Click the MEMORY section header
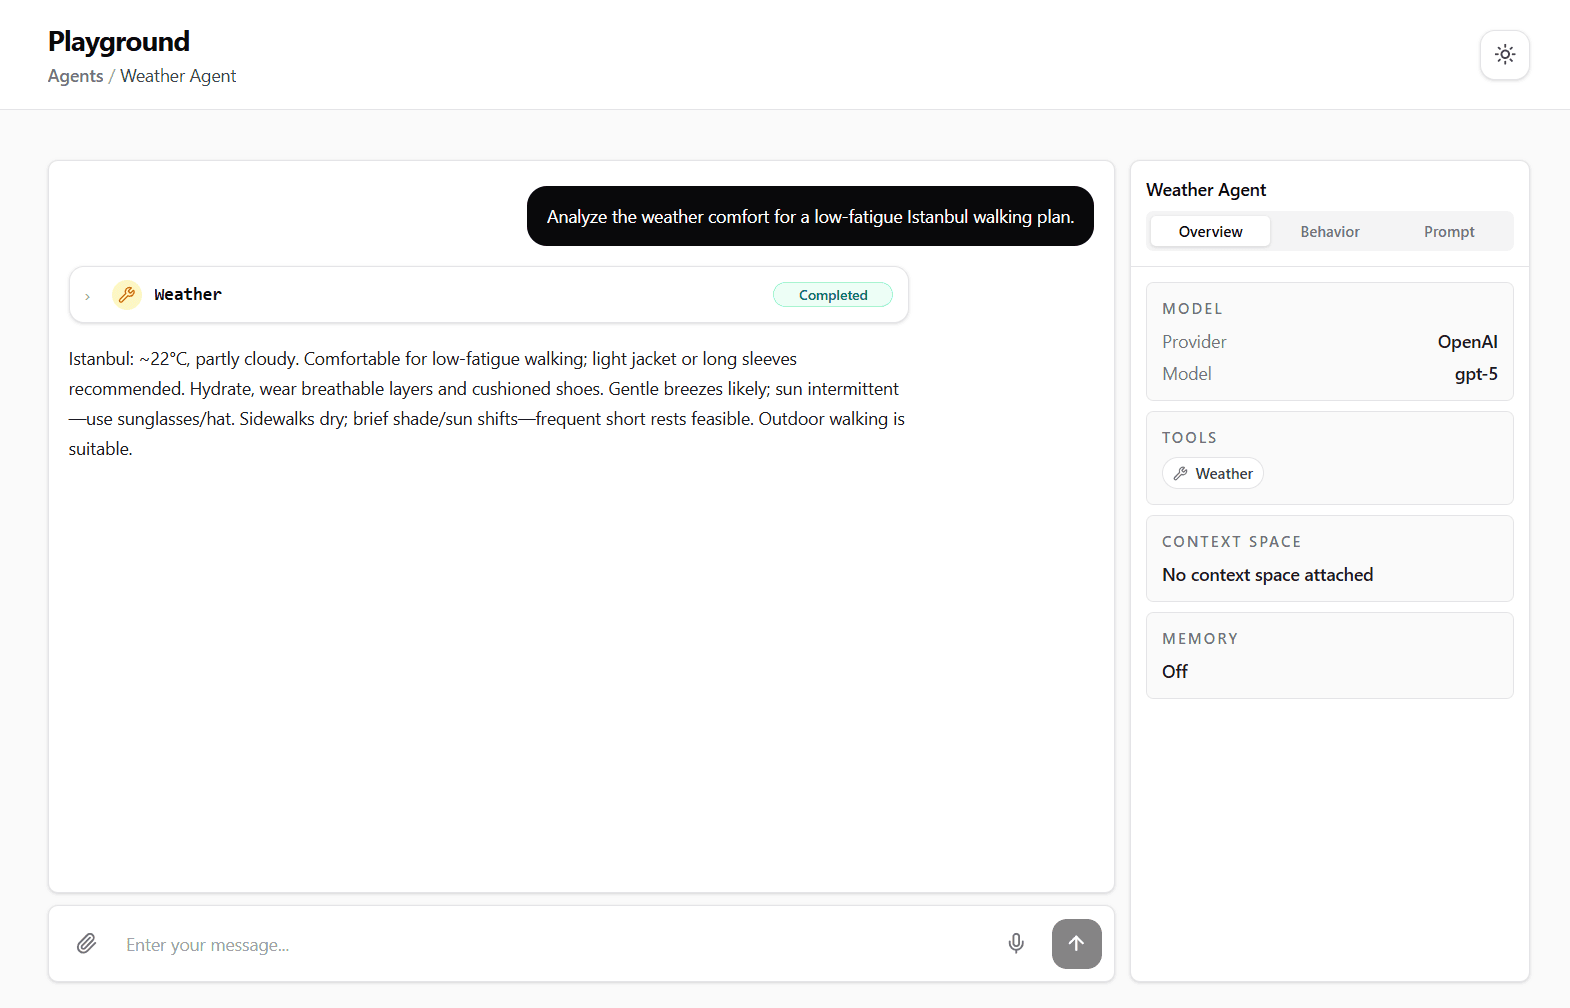 [1200, 639]
